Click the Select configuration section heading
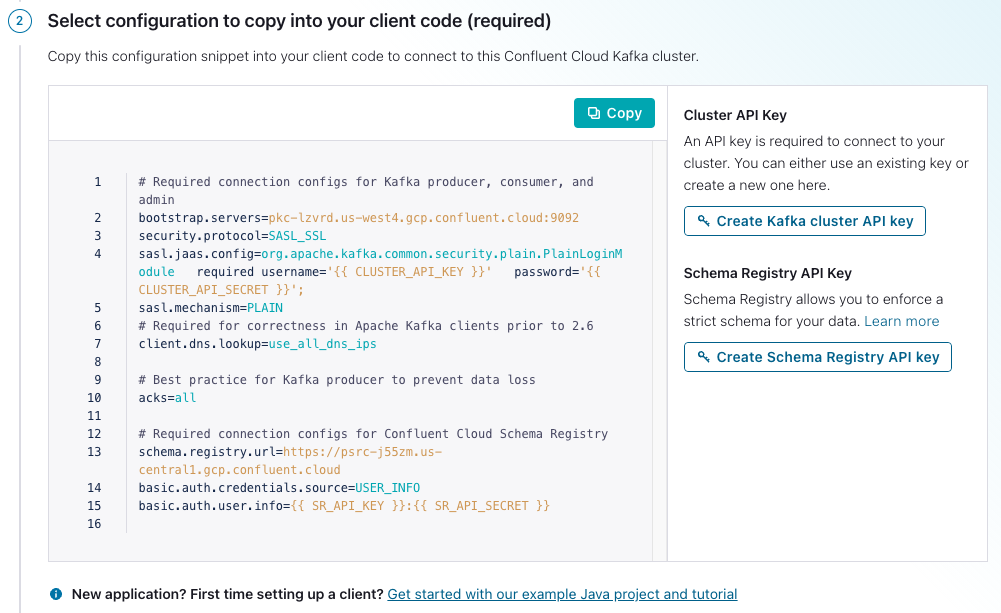 299,21
